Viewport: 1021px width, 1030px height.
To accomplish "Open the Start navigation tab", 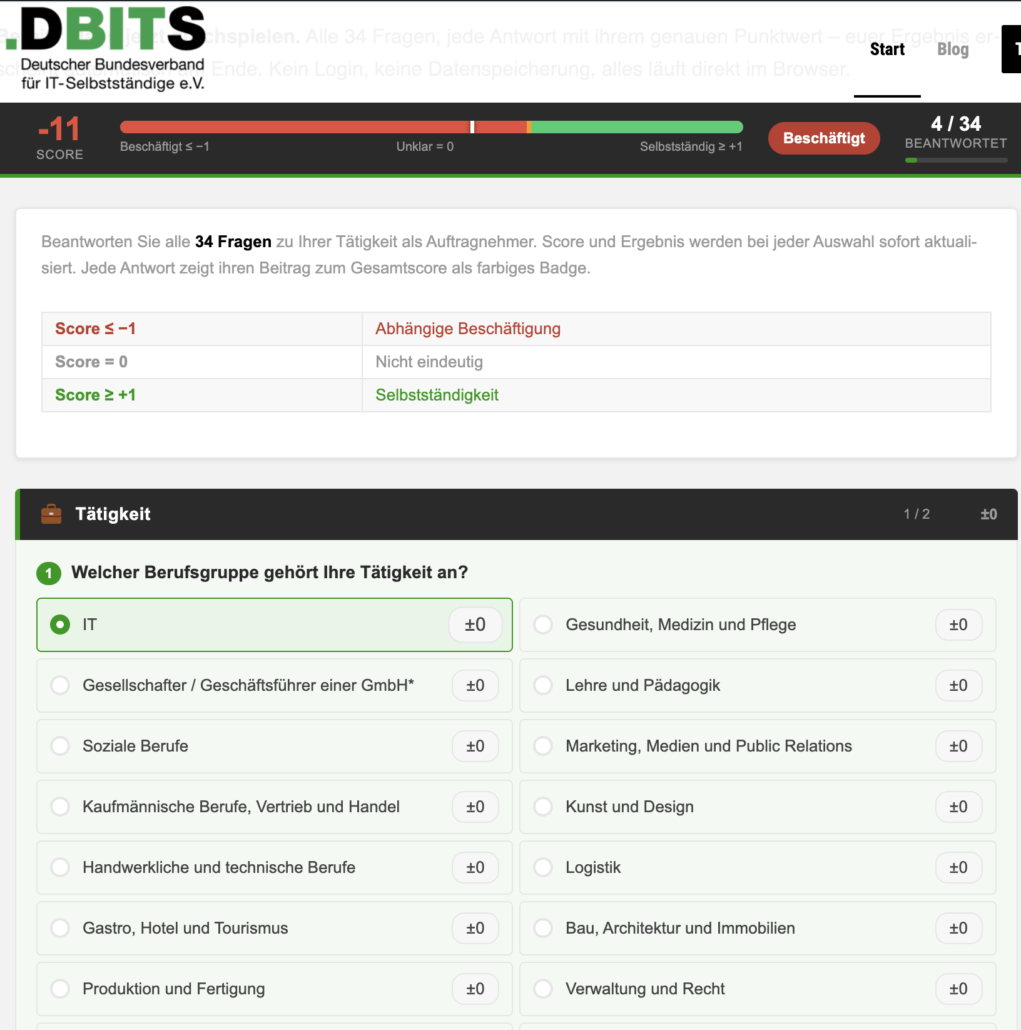I will (887, 49).
